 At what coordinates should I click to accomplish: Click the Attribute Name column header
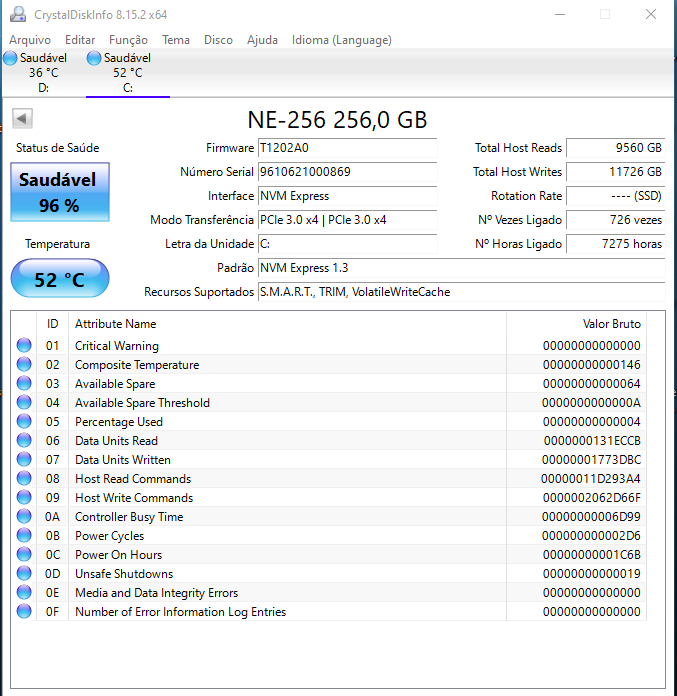[287, 324]
